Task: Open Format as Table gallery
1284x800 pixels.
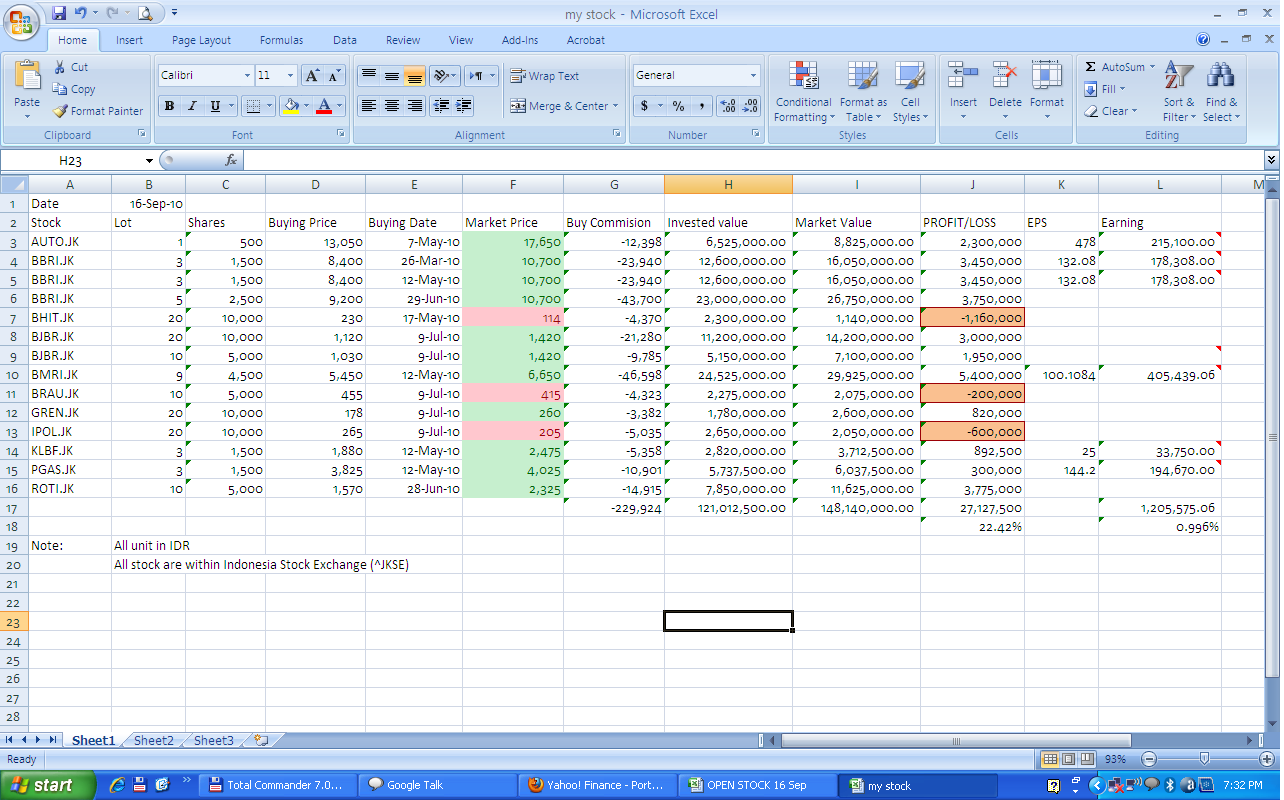Action: pyautogui.click(x=863, y=91)
